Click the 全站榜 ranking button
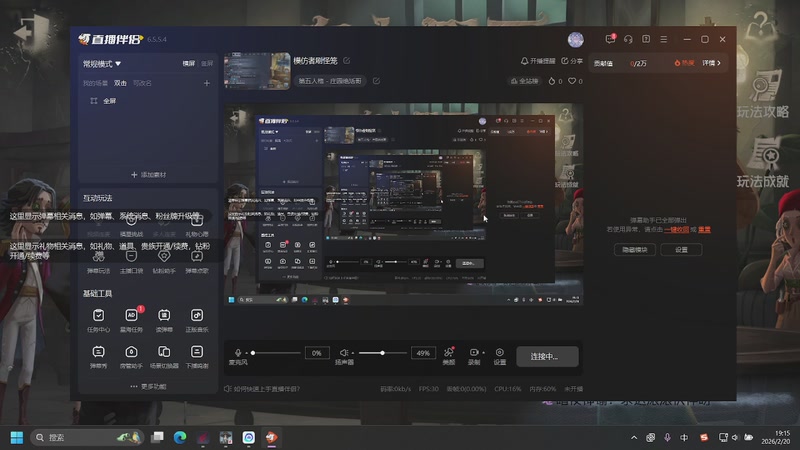 pos(524,81)
